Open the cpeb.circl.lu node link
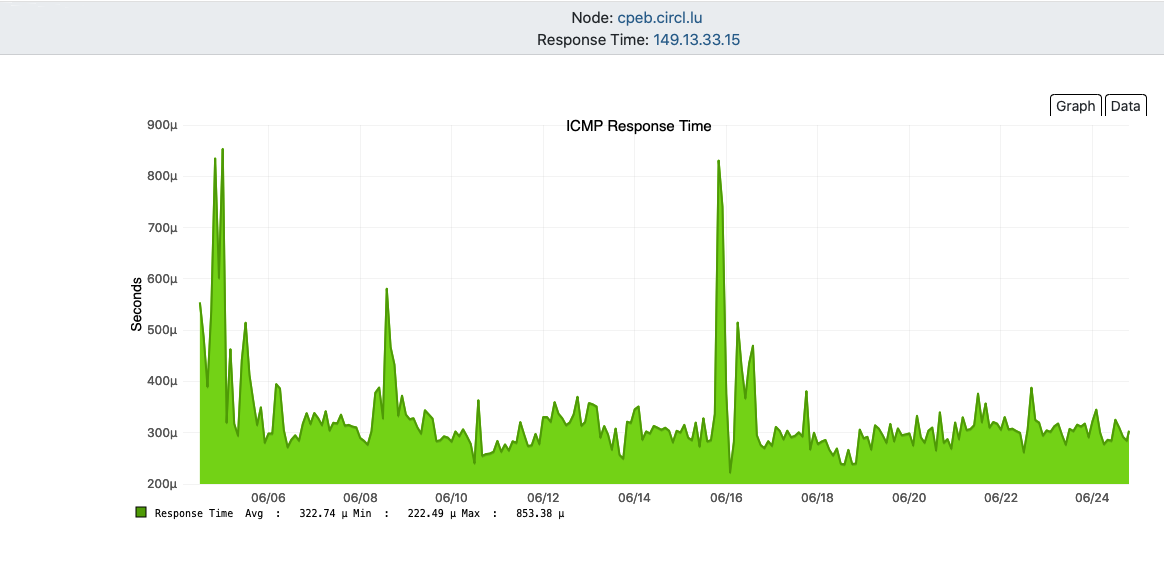 [x=666, y=18]
